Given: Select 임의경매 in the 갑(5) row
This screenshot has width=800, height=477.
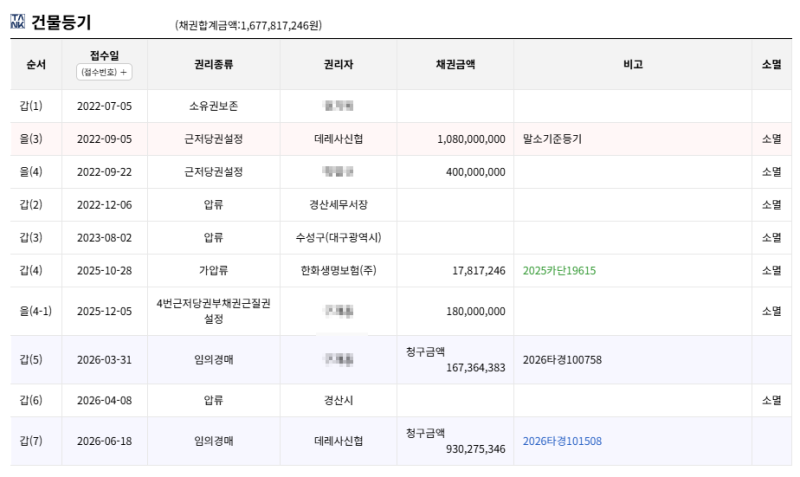Looking at the screenshot, I should pos(214,360).
